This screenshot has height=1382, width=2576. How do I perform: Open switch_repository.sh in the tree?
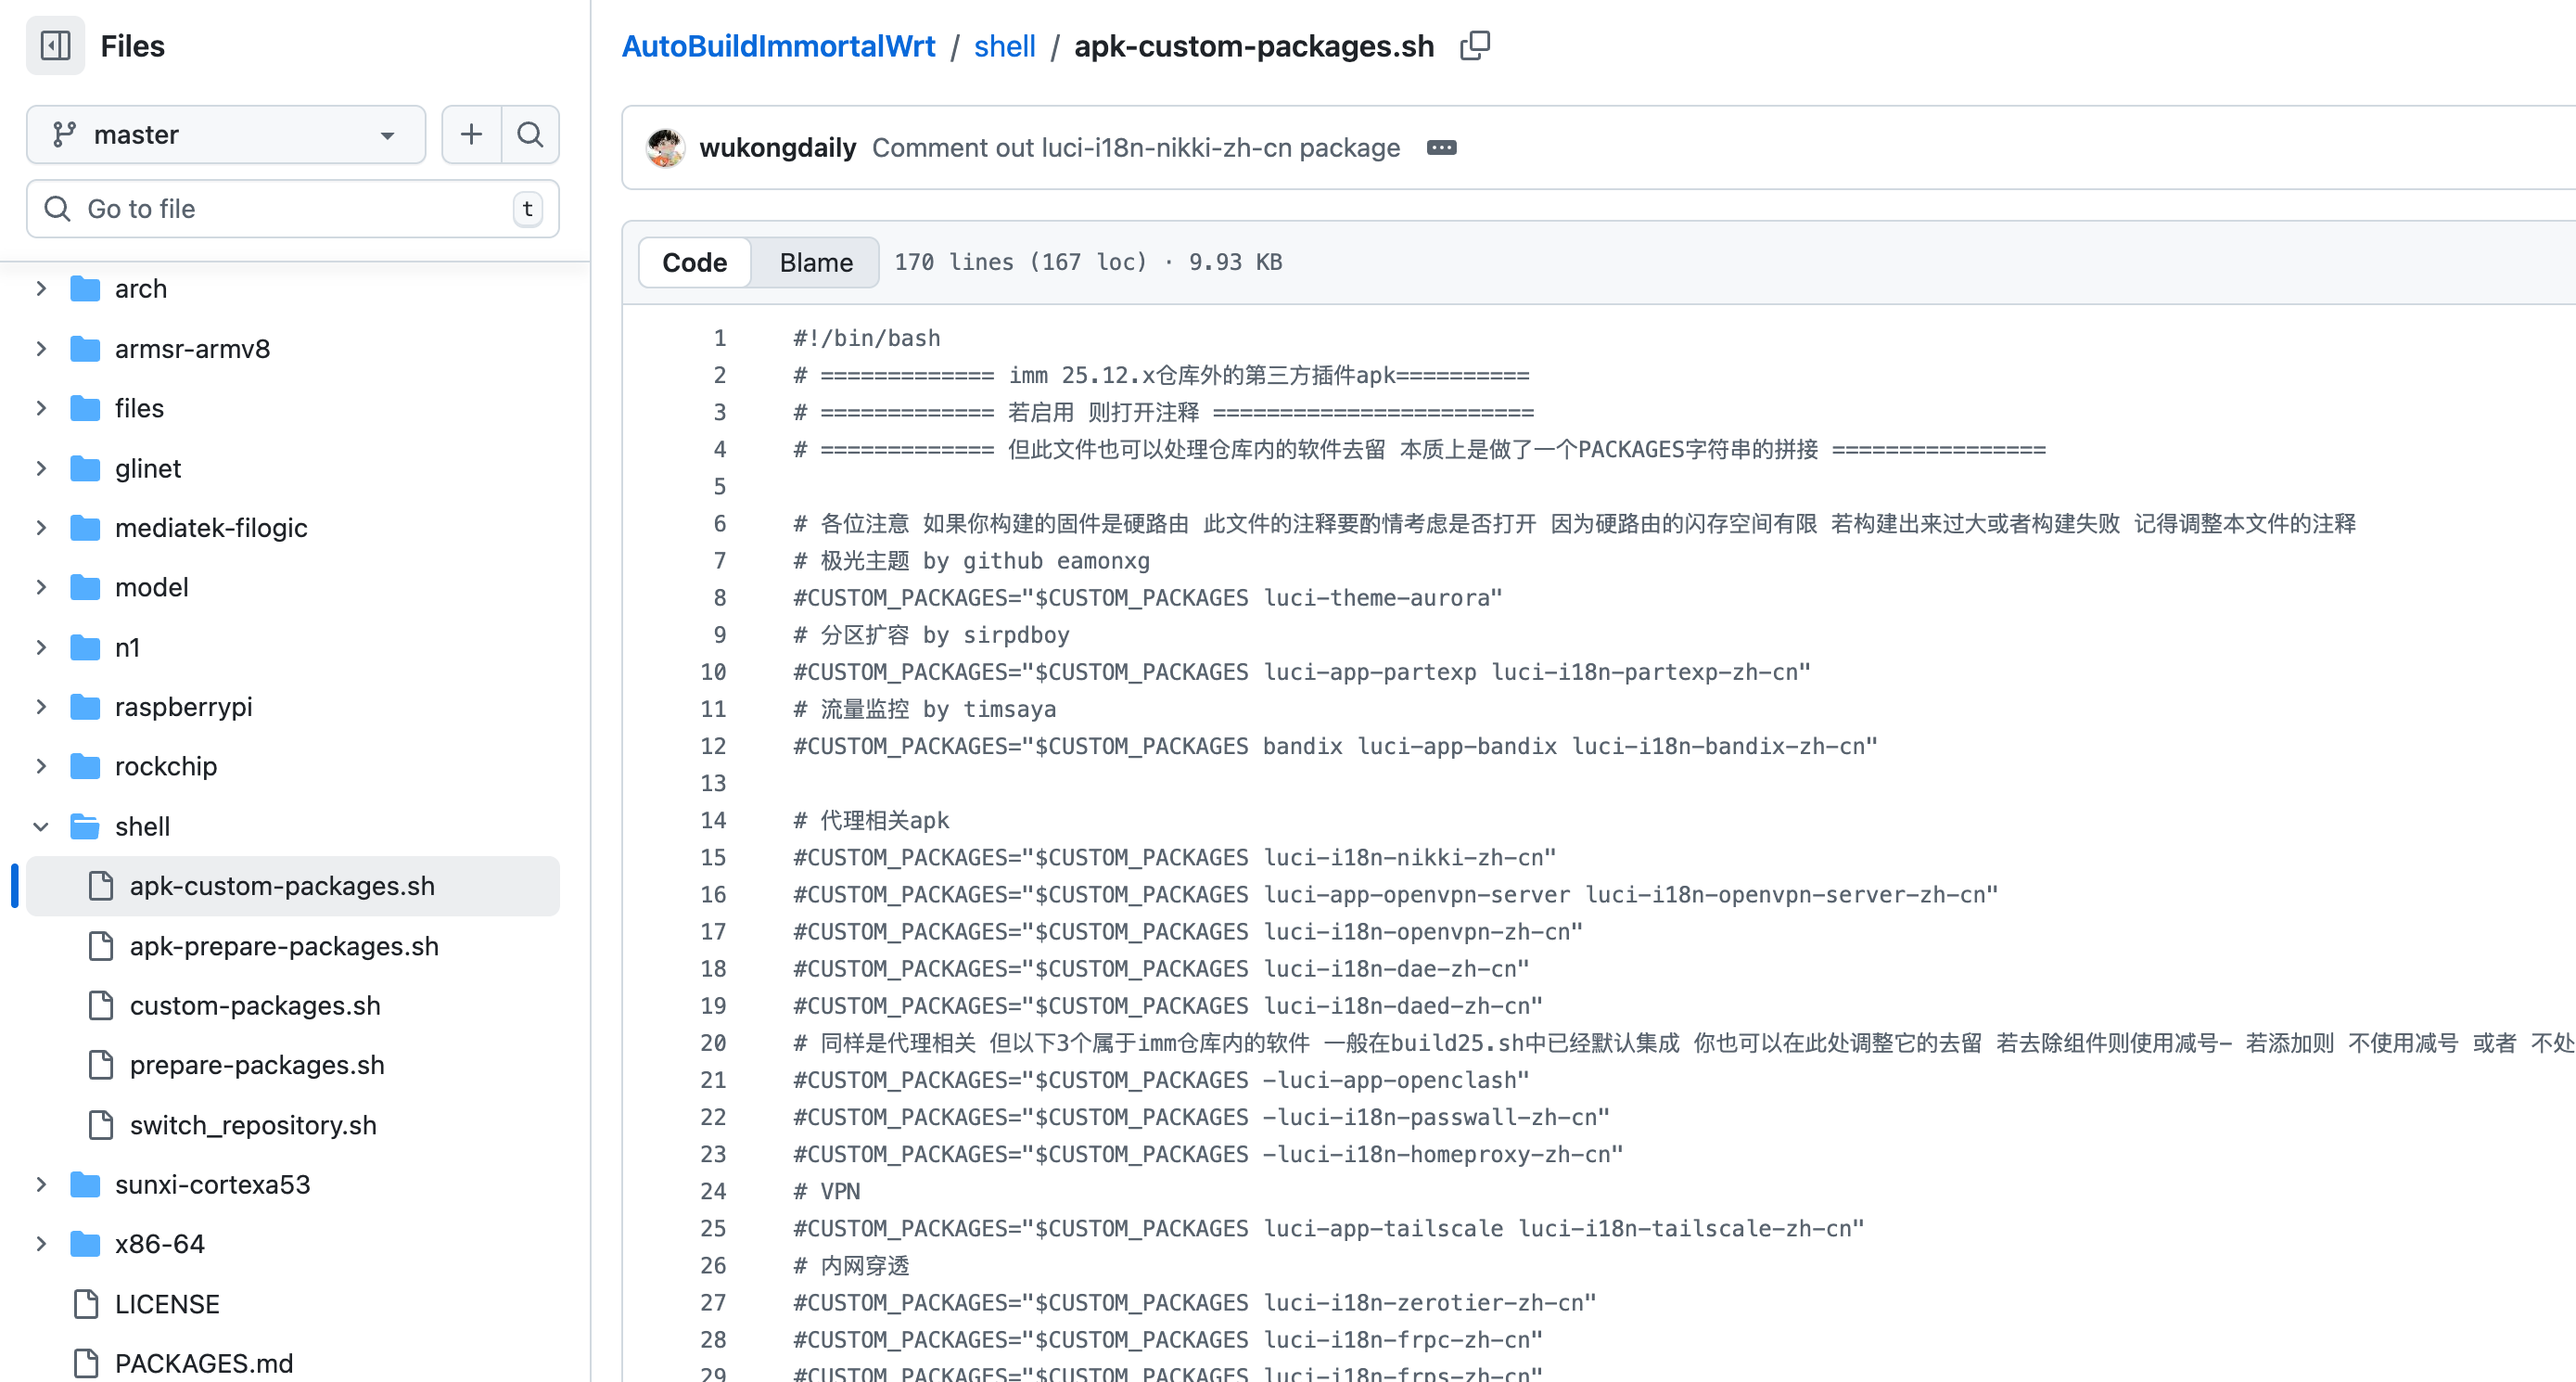coord(253,1125)
